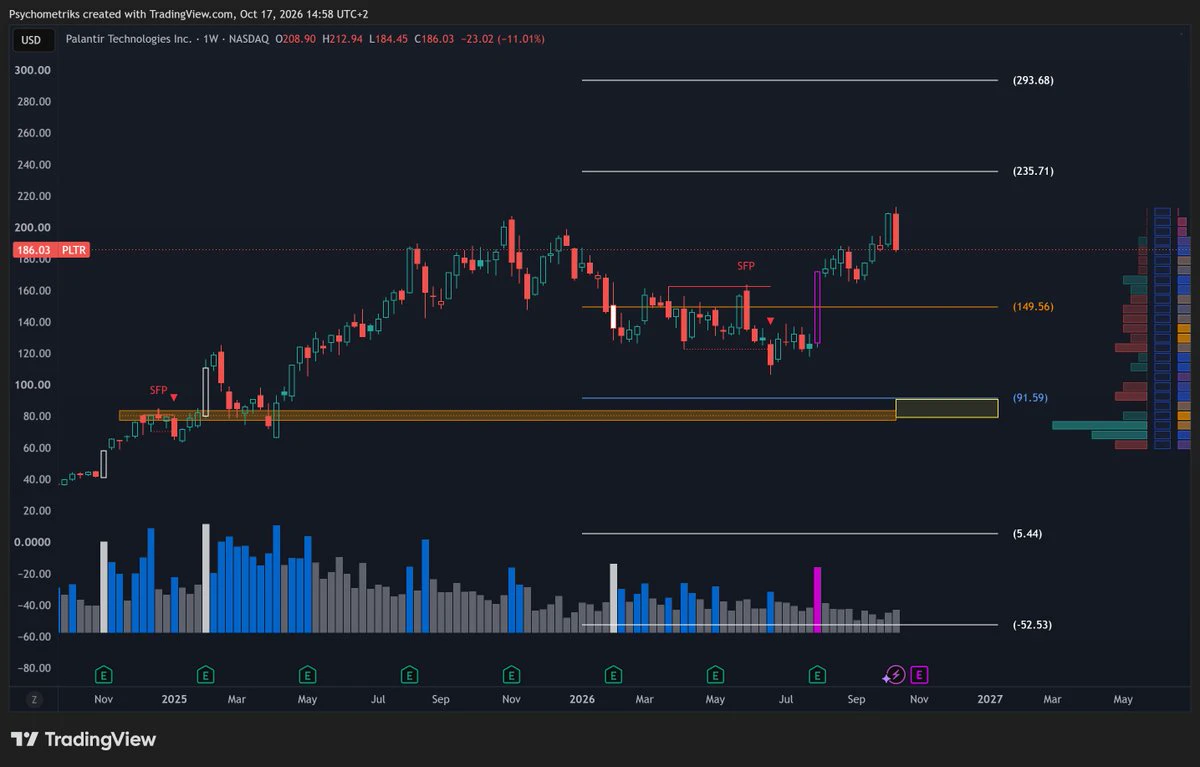Select the (235.71) level label
Image resolution: width=1200 pixels, height=767 pixels.
pos(1033,172)
